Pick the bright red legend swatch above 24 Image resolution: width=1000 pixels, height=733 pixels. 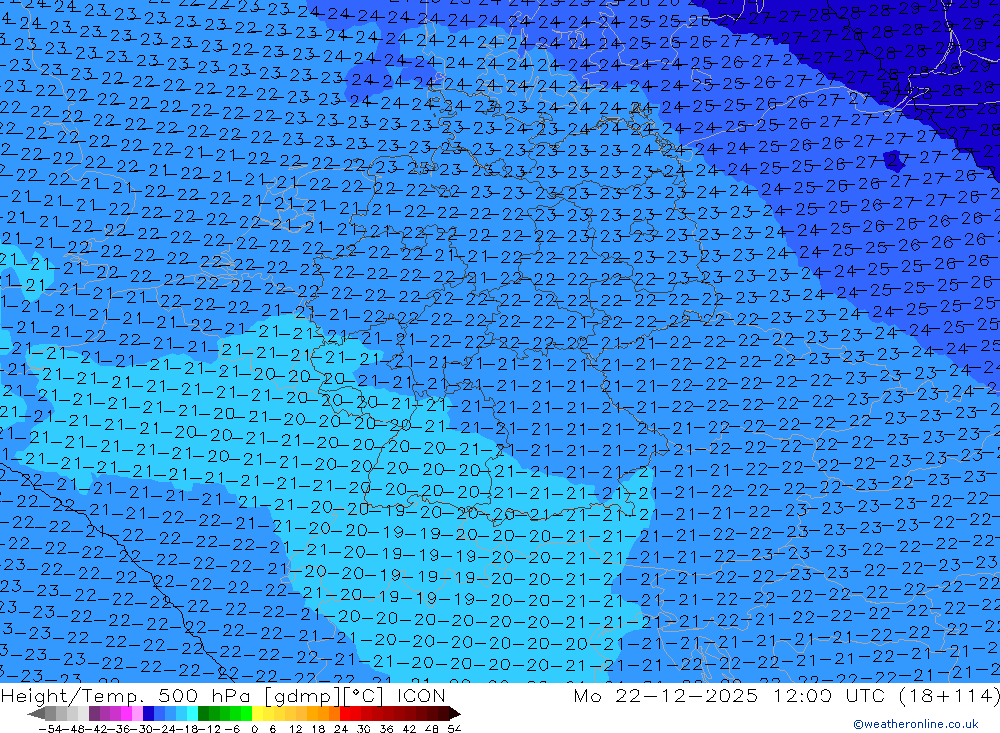point(345,713)
